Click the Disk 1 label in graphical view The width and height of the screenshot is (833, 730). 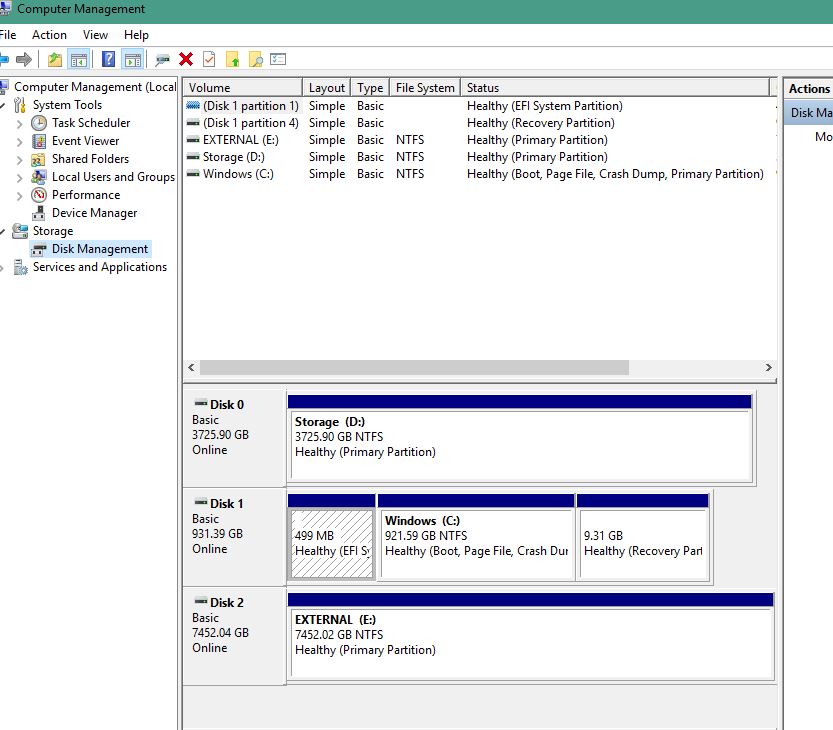click(x=226, y=503)
